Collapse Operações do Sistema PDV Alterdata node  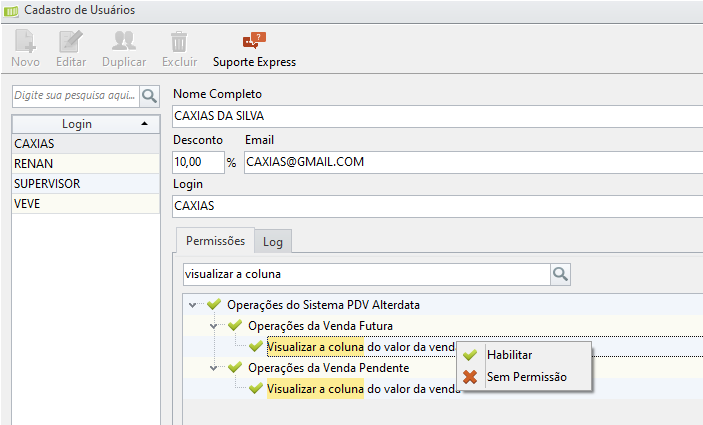192,304
